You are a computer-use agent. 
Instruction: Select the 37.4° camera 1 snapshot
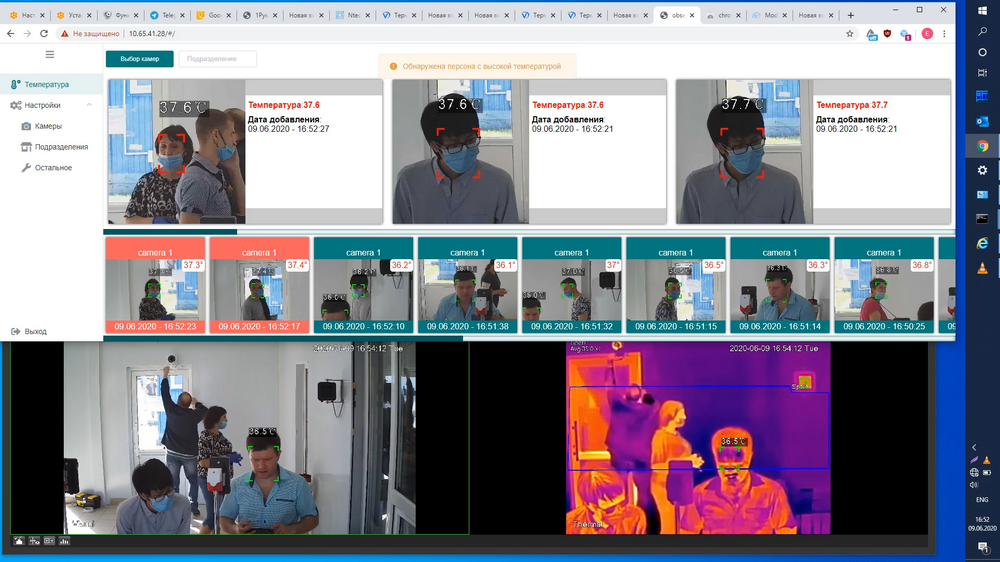coord(259,285)
